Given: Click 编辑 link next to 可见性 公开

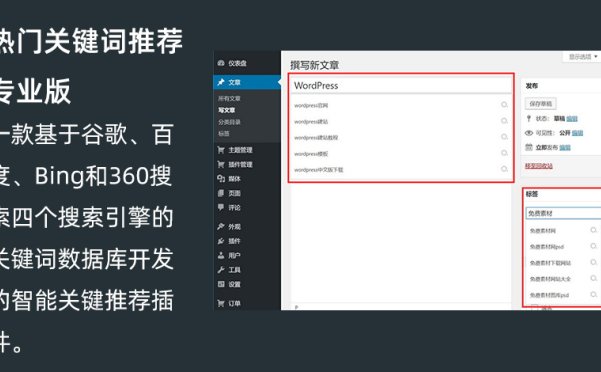Looking at the screenshot, I should point(577,133).
